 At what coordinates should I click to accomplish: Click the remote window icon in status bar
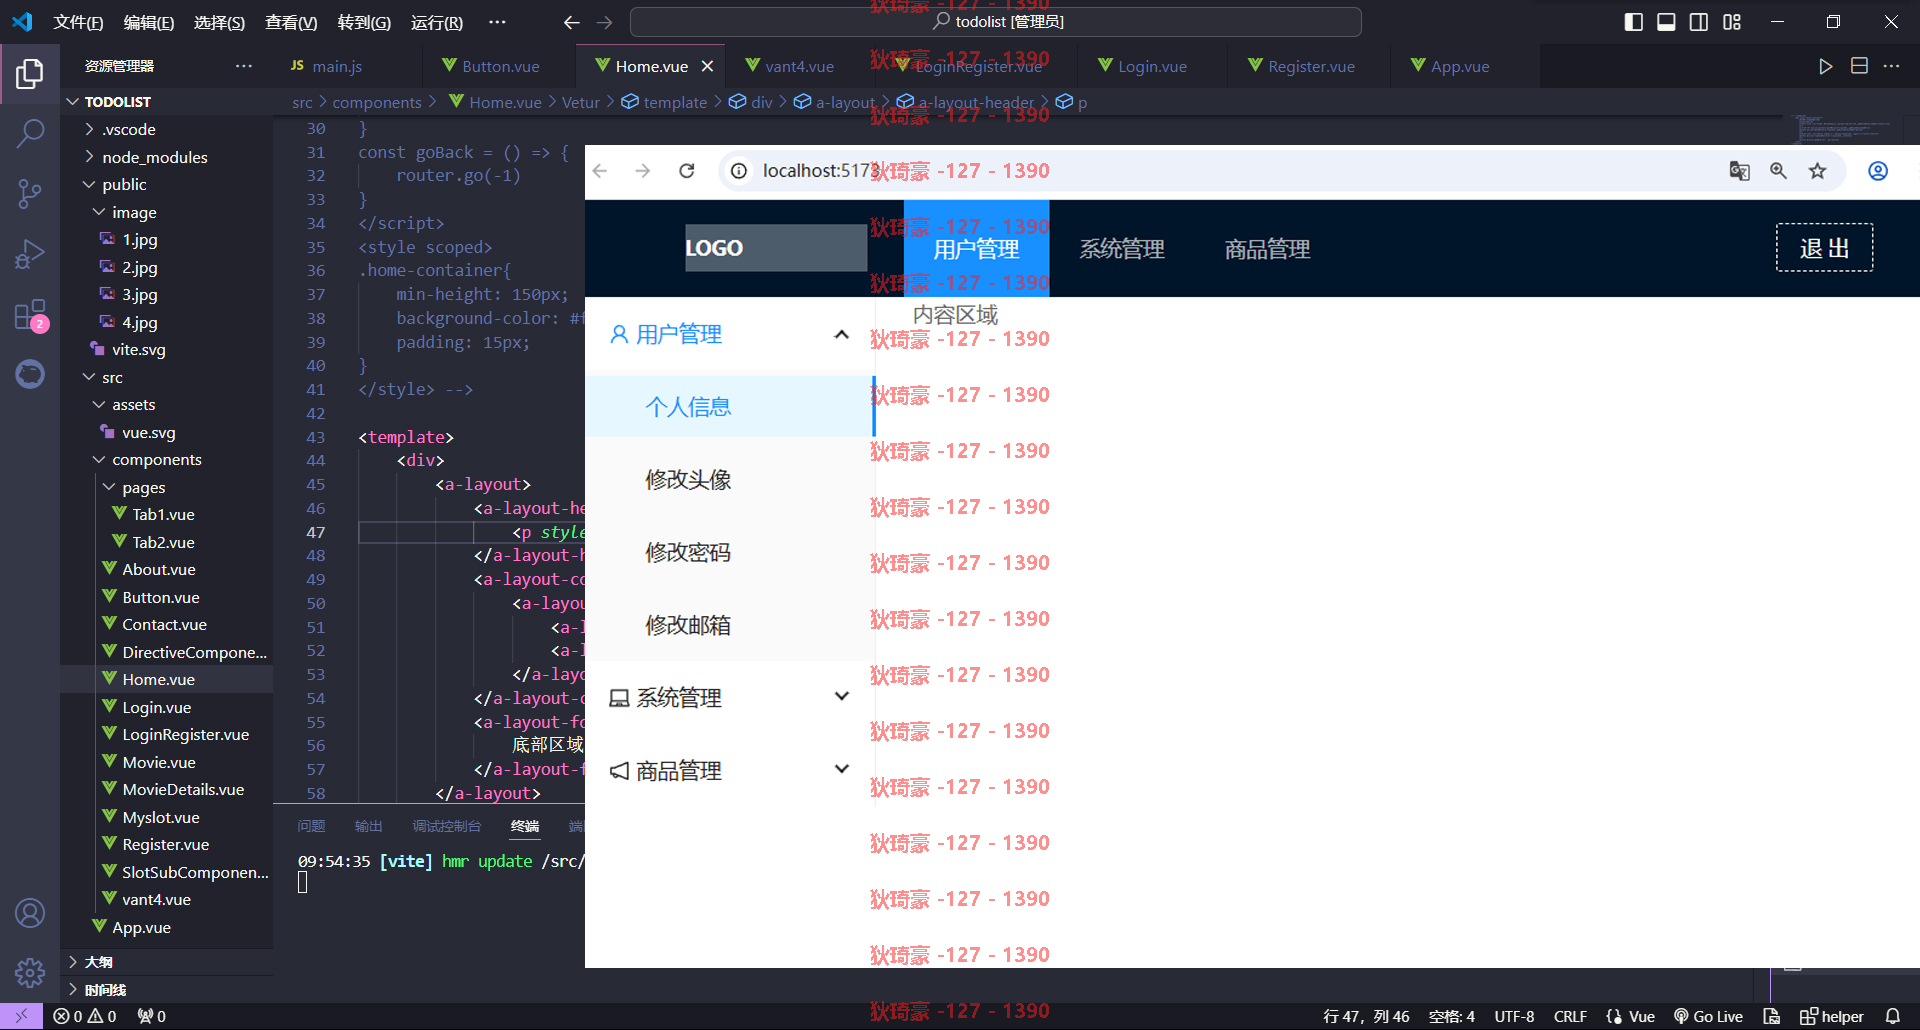21,1016
